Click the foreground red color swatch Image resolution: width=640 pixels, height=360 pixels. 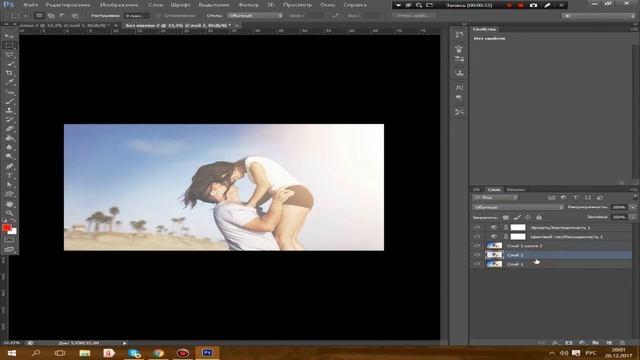6,227
